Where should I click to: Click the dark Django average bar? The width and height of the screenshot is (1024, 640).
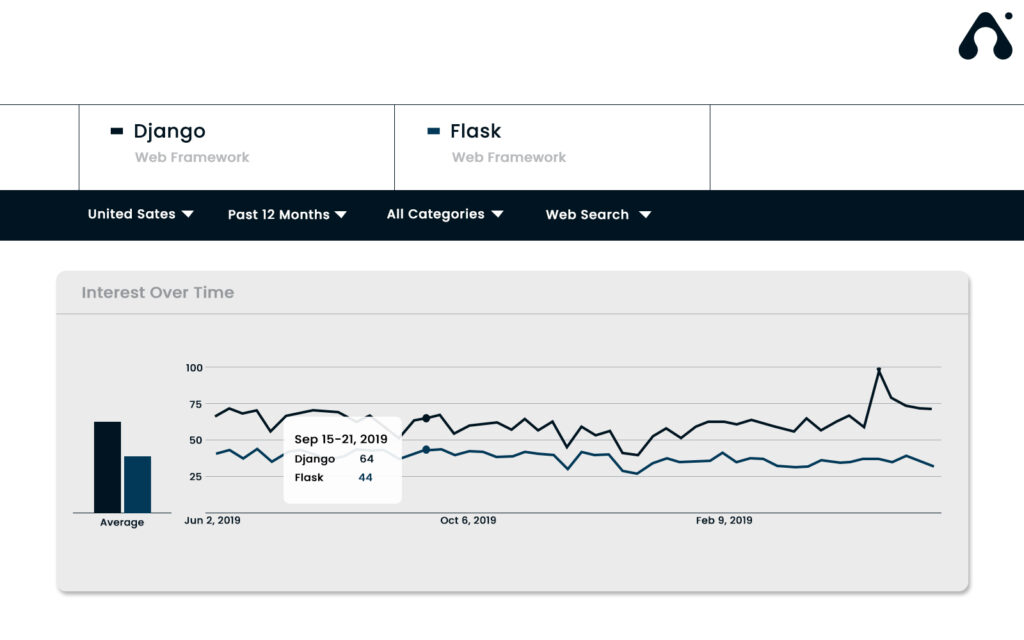[107, 467]
